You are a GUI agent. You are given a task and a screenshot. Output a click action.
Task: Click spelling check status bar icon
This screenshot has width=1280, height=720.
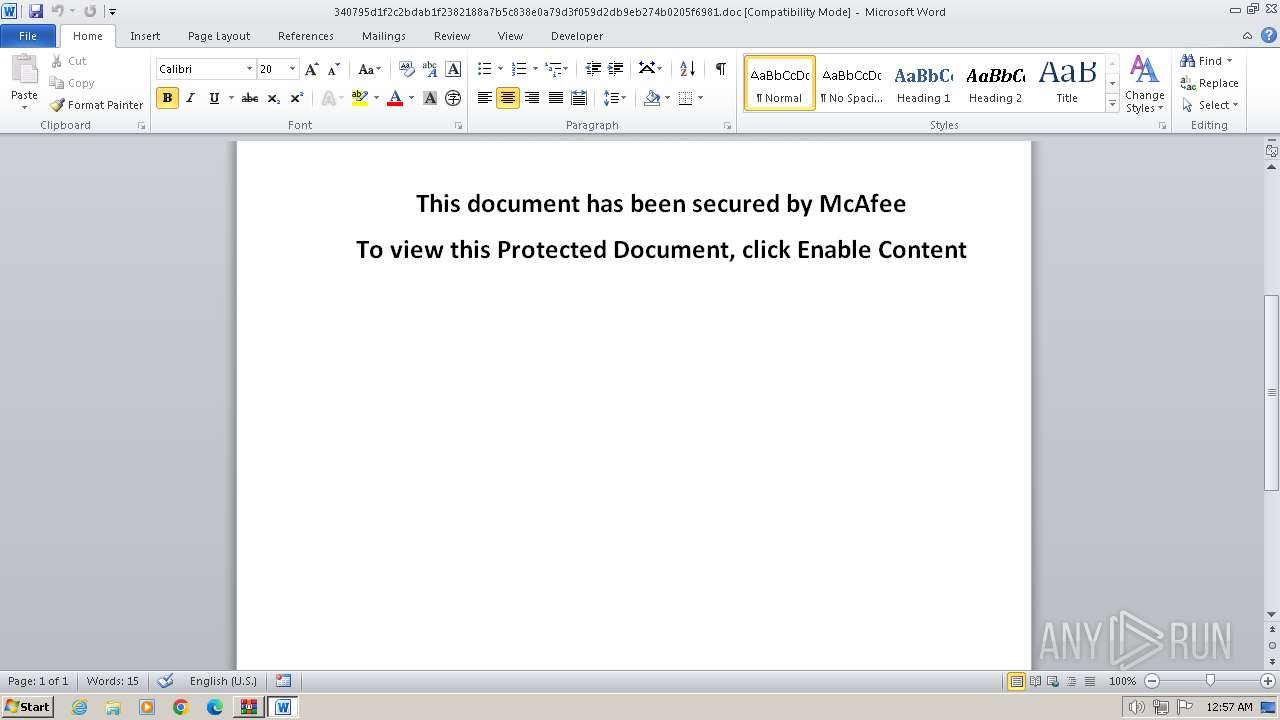coord(166,681)
